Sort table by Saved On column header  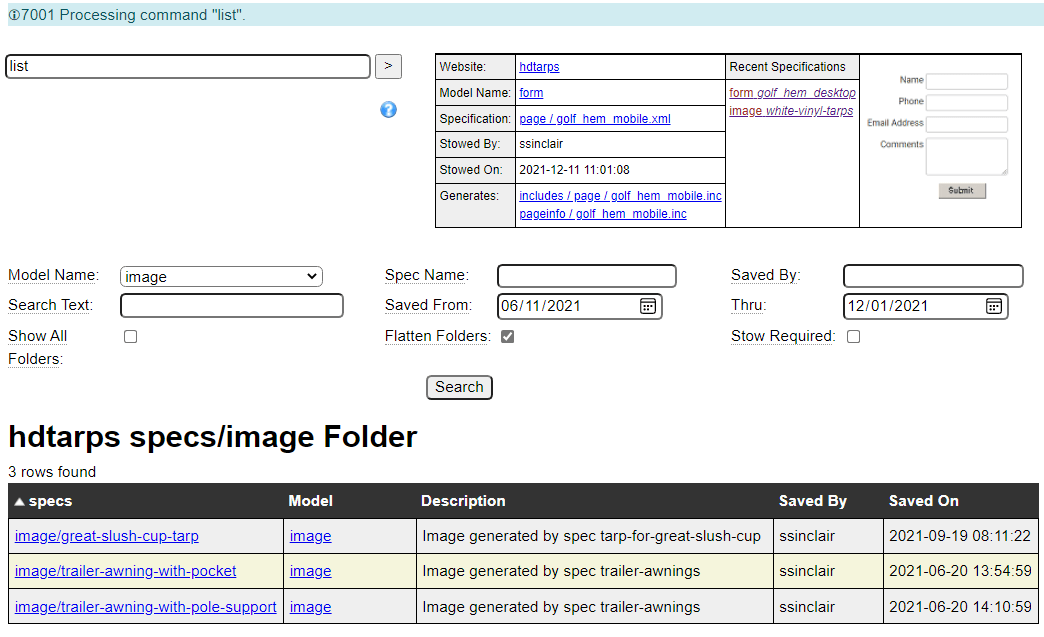pos(923,501)
